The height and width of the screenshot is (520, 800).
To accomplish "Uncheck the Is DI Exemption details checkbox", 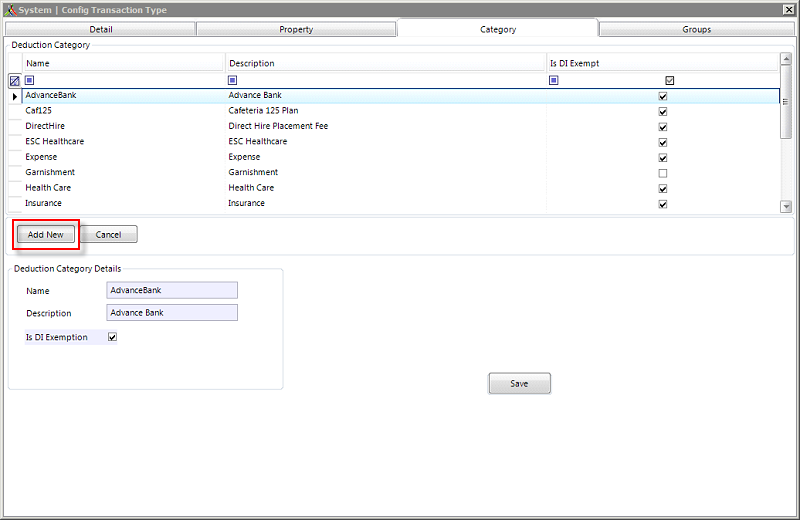I will (112, 337).
